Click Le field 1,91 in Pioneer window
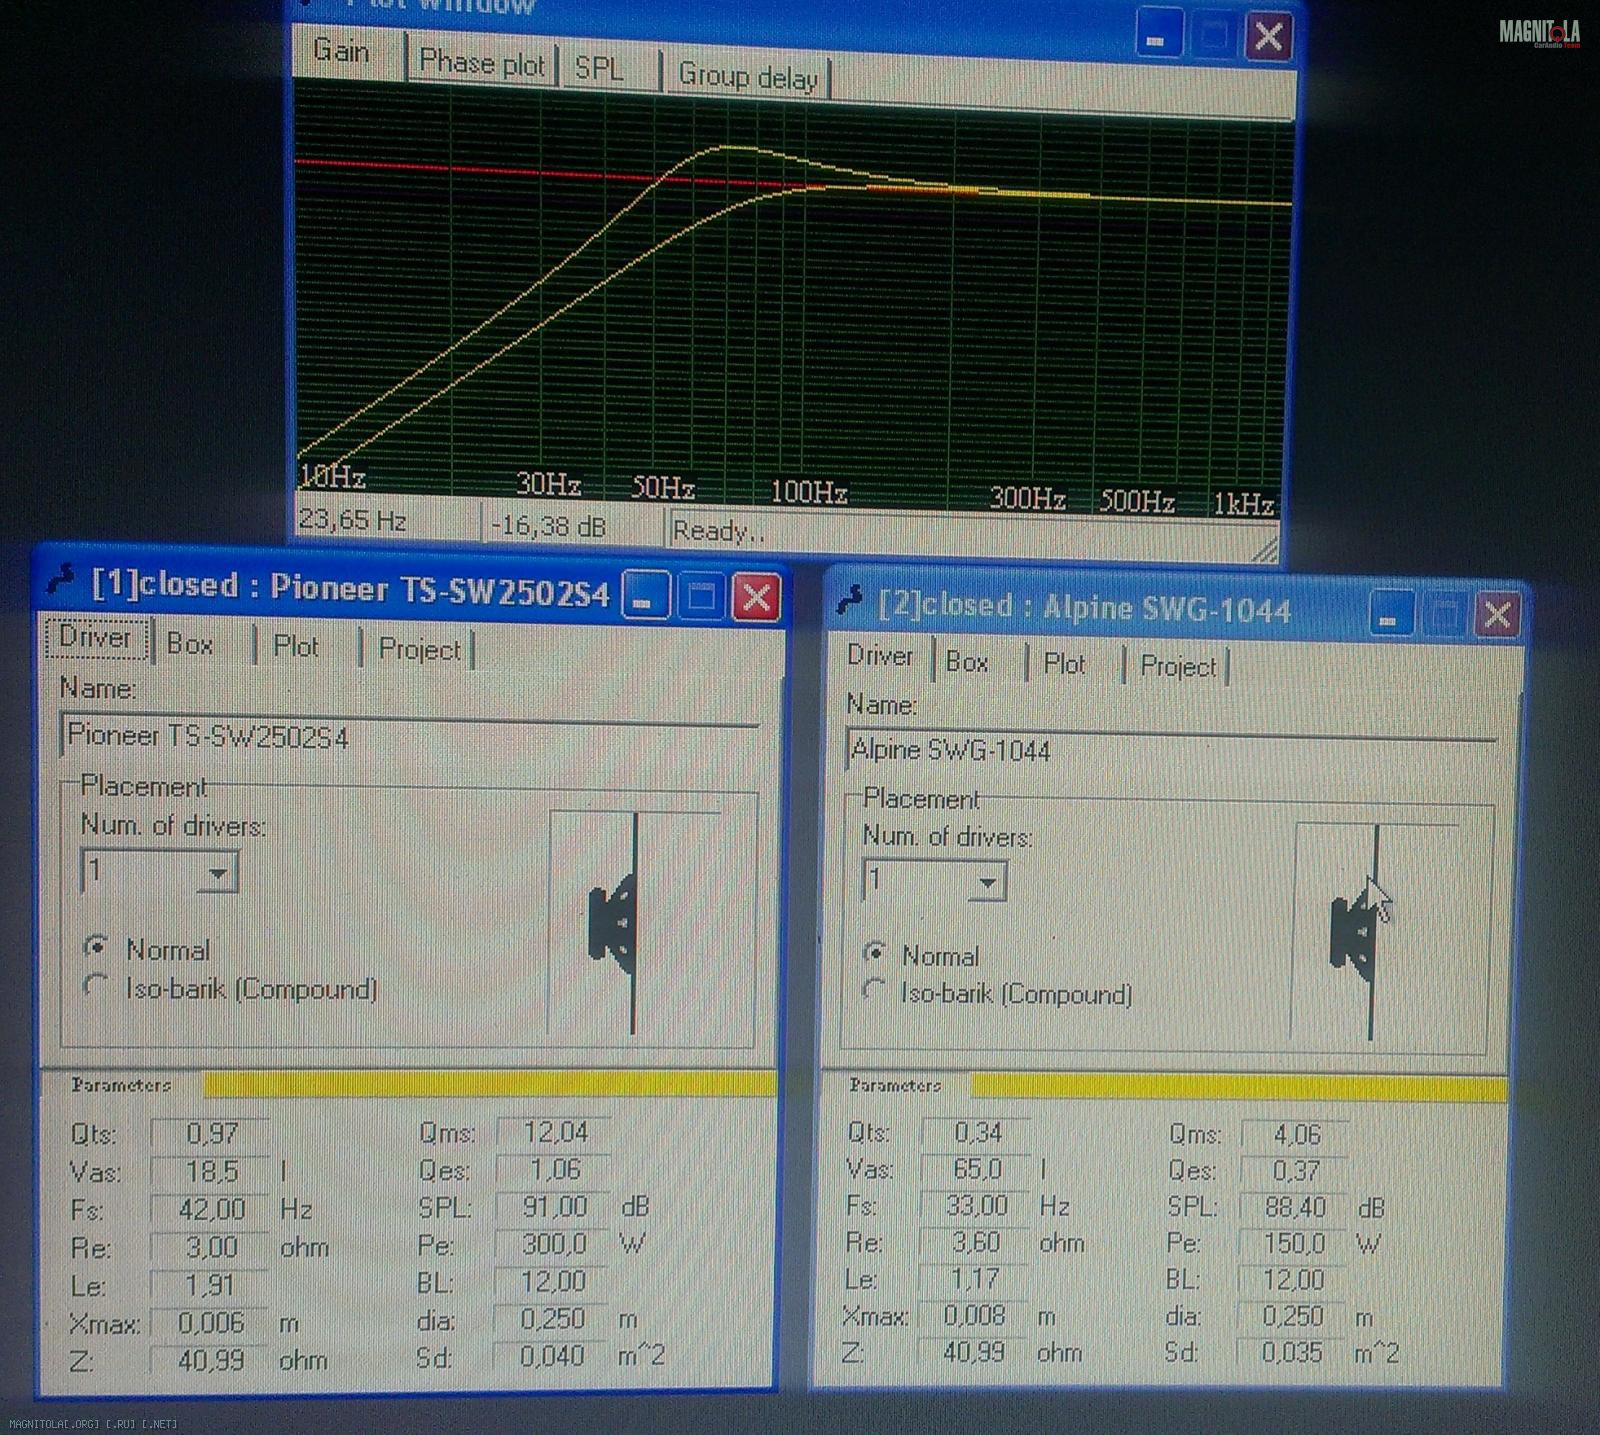 [x=210, y=1285]
